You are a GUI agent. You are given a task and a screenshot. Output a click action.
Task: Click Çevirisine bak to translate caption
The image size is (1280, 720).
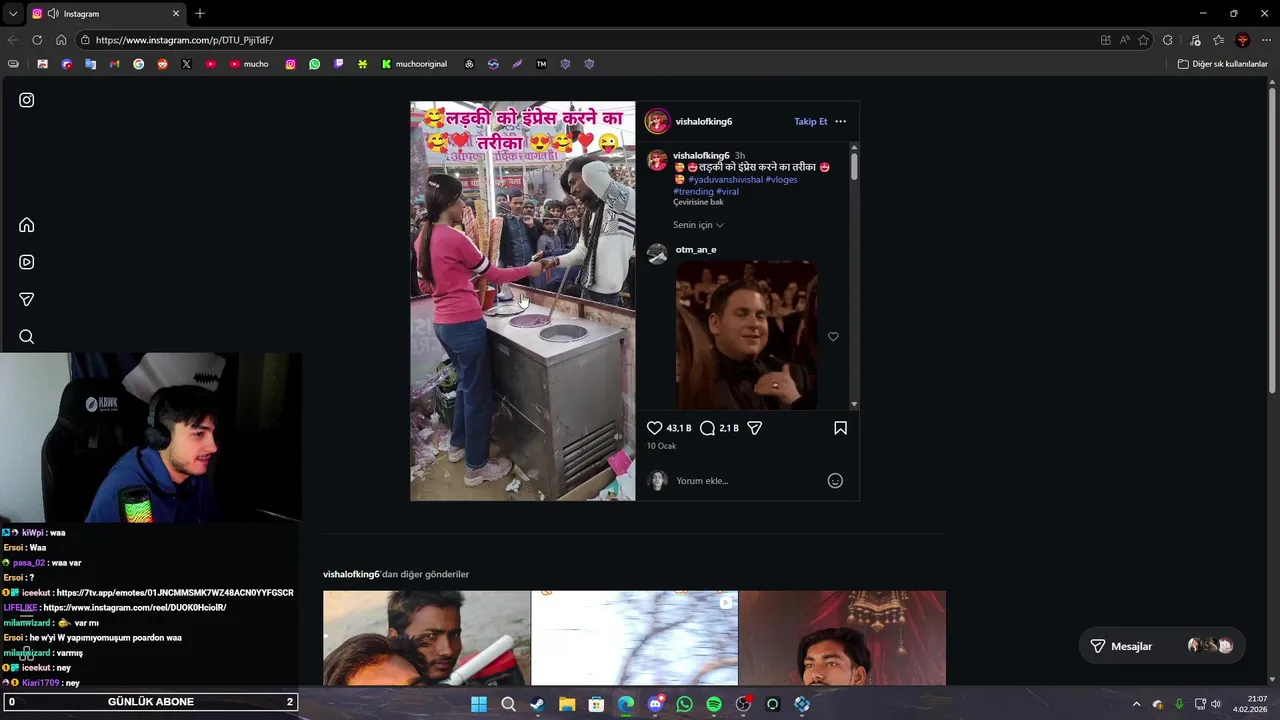(x=698, y=202)
